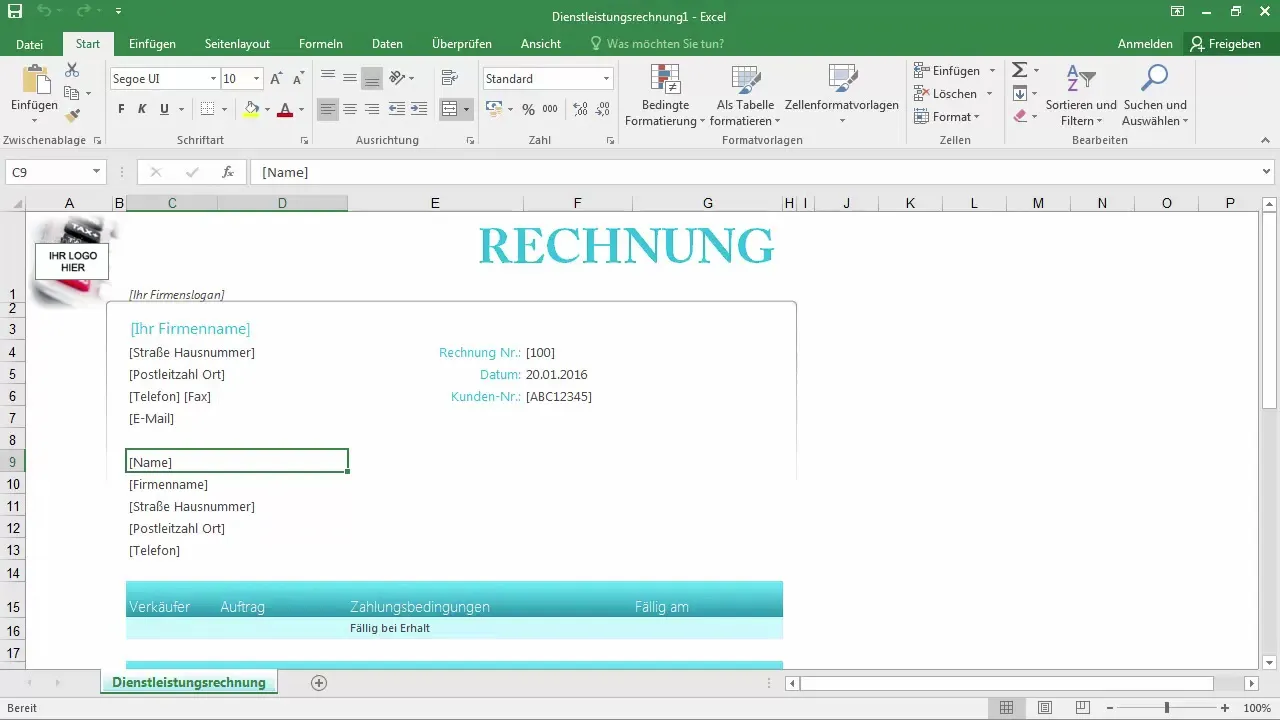Expand the Name Box dropdown arrow
1280x720 pixels.
(x=96, y=172)
